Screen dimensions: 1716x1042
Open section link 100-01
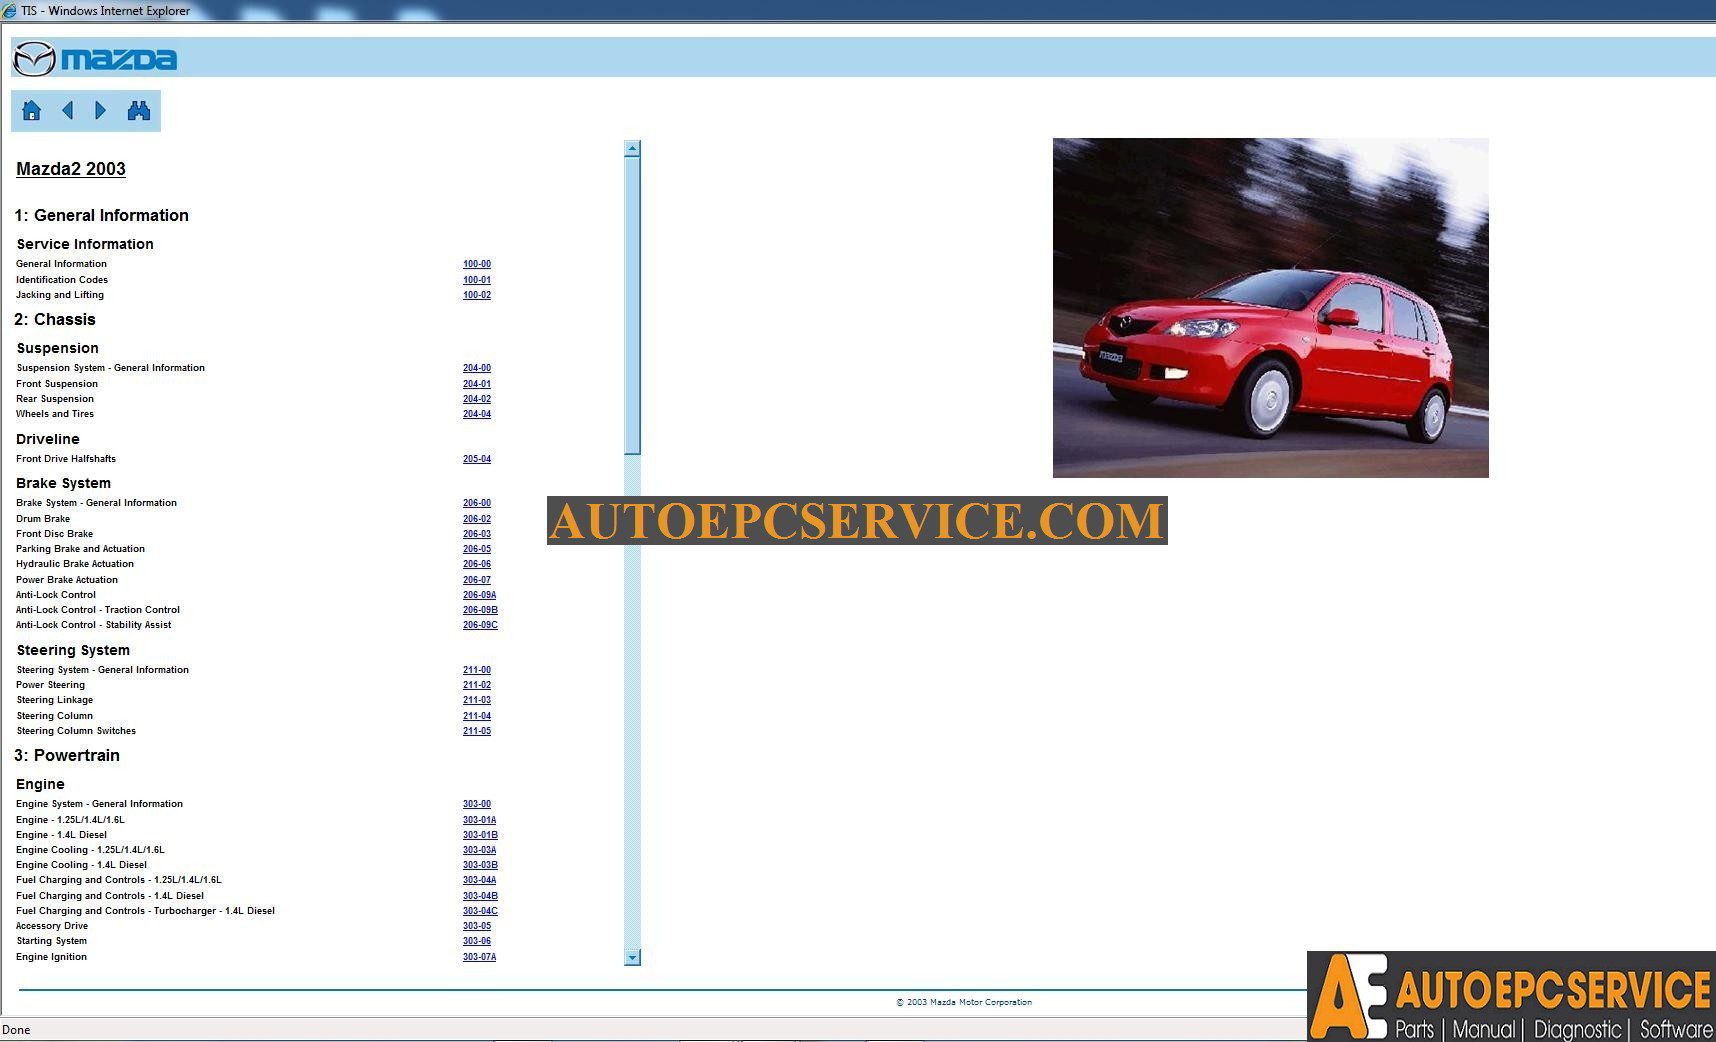pos(477,280)
